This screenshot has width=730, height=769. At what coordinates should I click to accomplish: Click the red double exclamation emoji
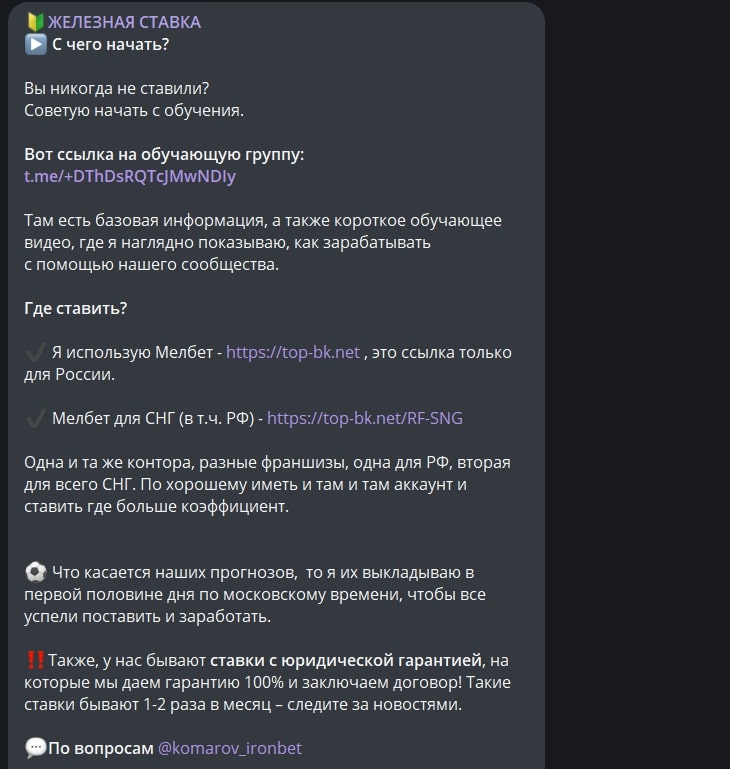click(35, 660)
